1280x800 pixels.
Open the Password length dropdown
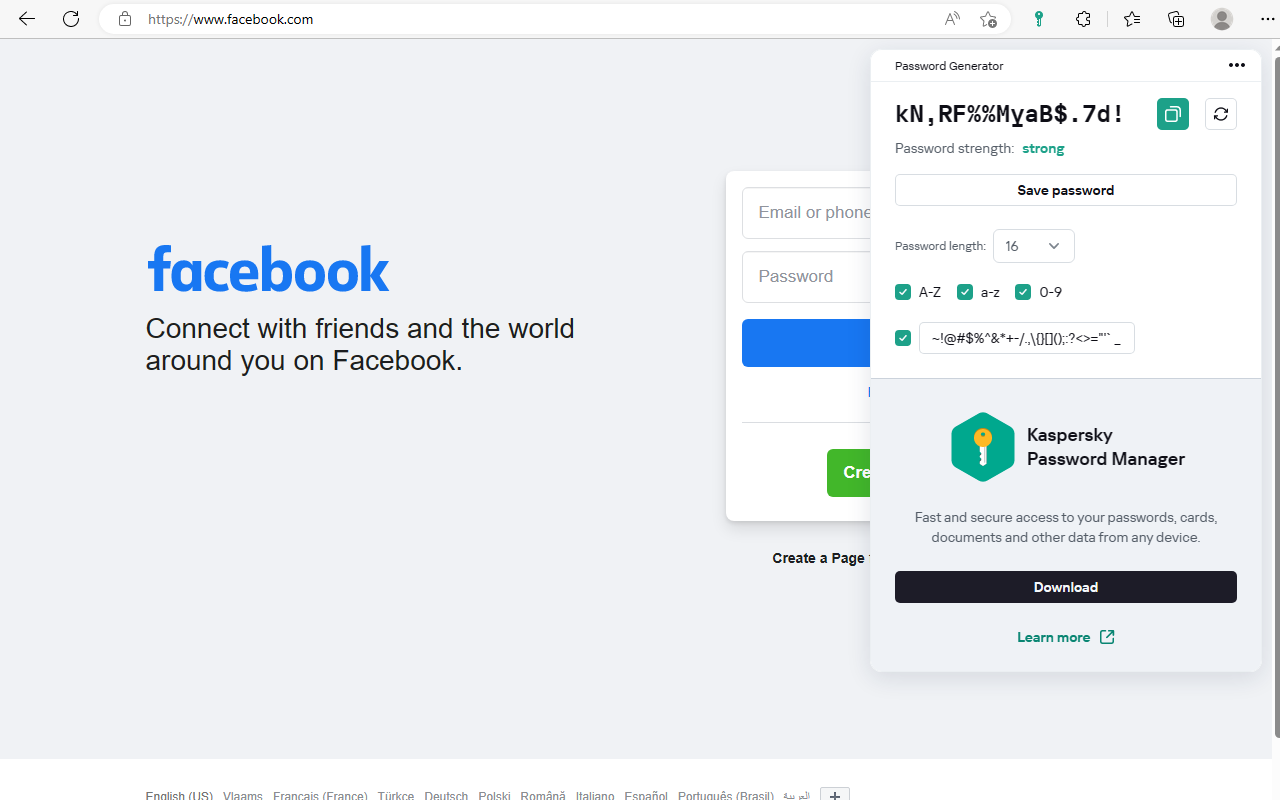coord(1034,246)
